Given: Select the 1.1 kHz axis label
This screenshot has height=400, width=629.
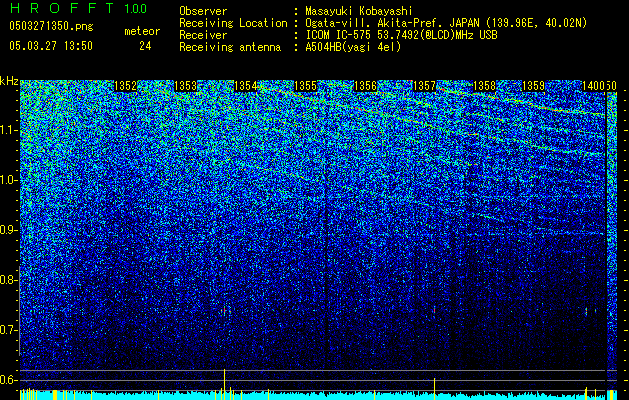Looking at the screenshot, I should [x=9, y=130].
